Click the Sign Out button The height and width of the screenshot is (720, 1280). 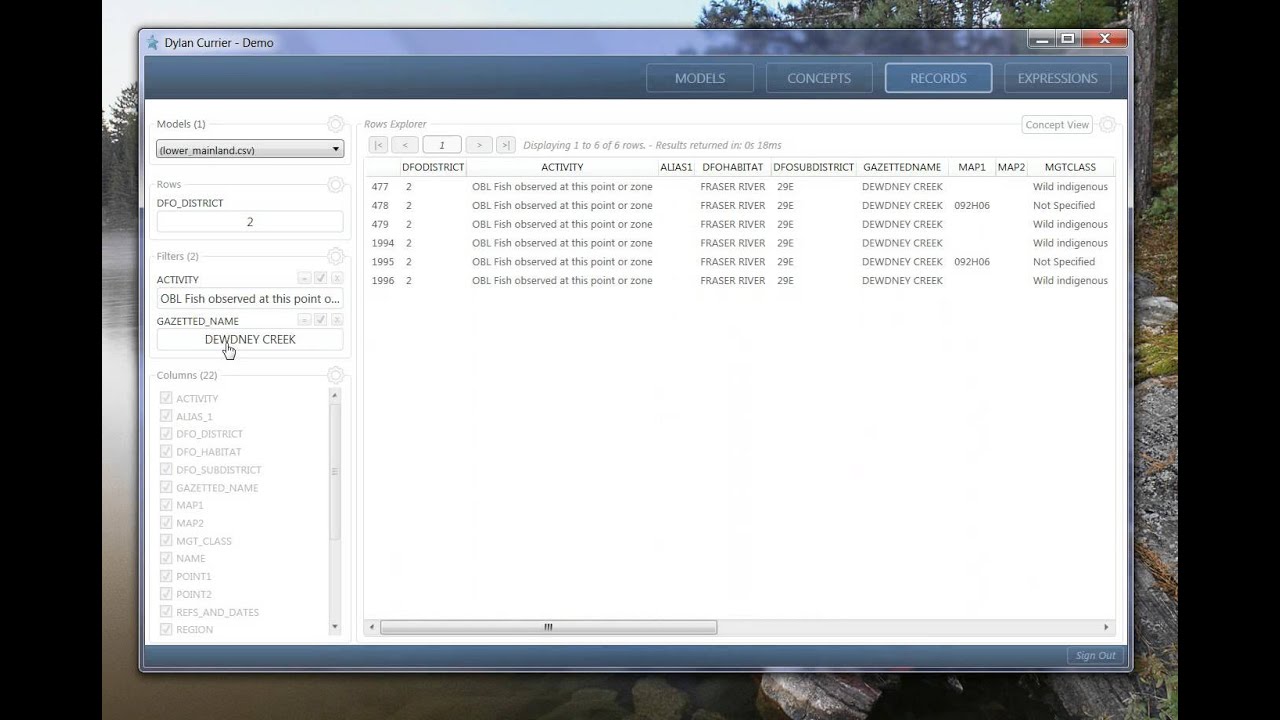click(x=1095, y=656)
